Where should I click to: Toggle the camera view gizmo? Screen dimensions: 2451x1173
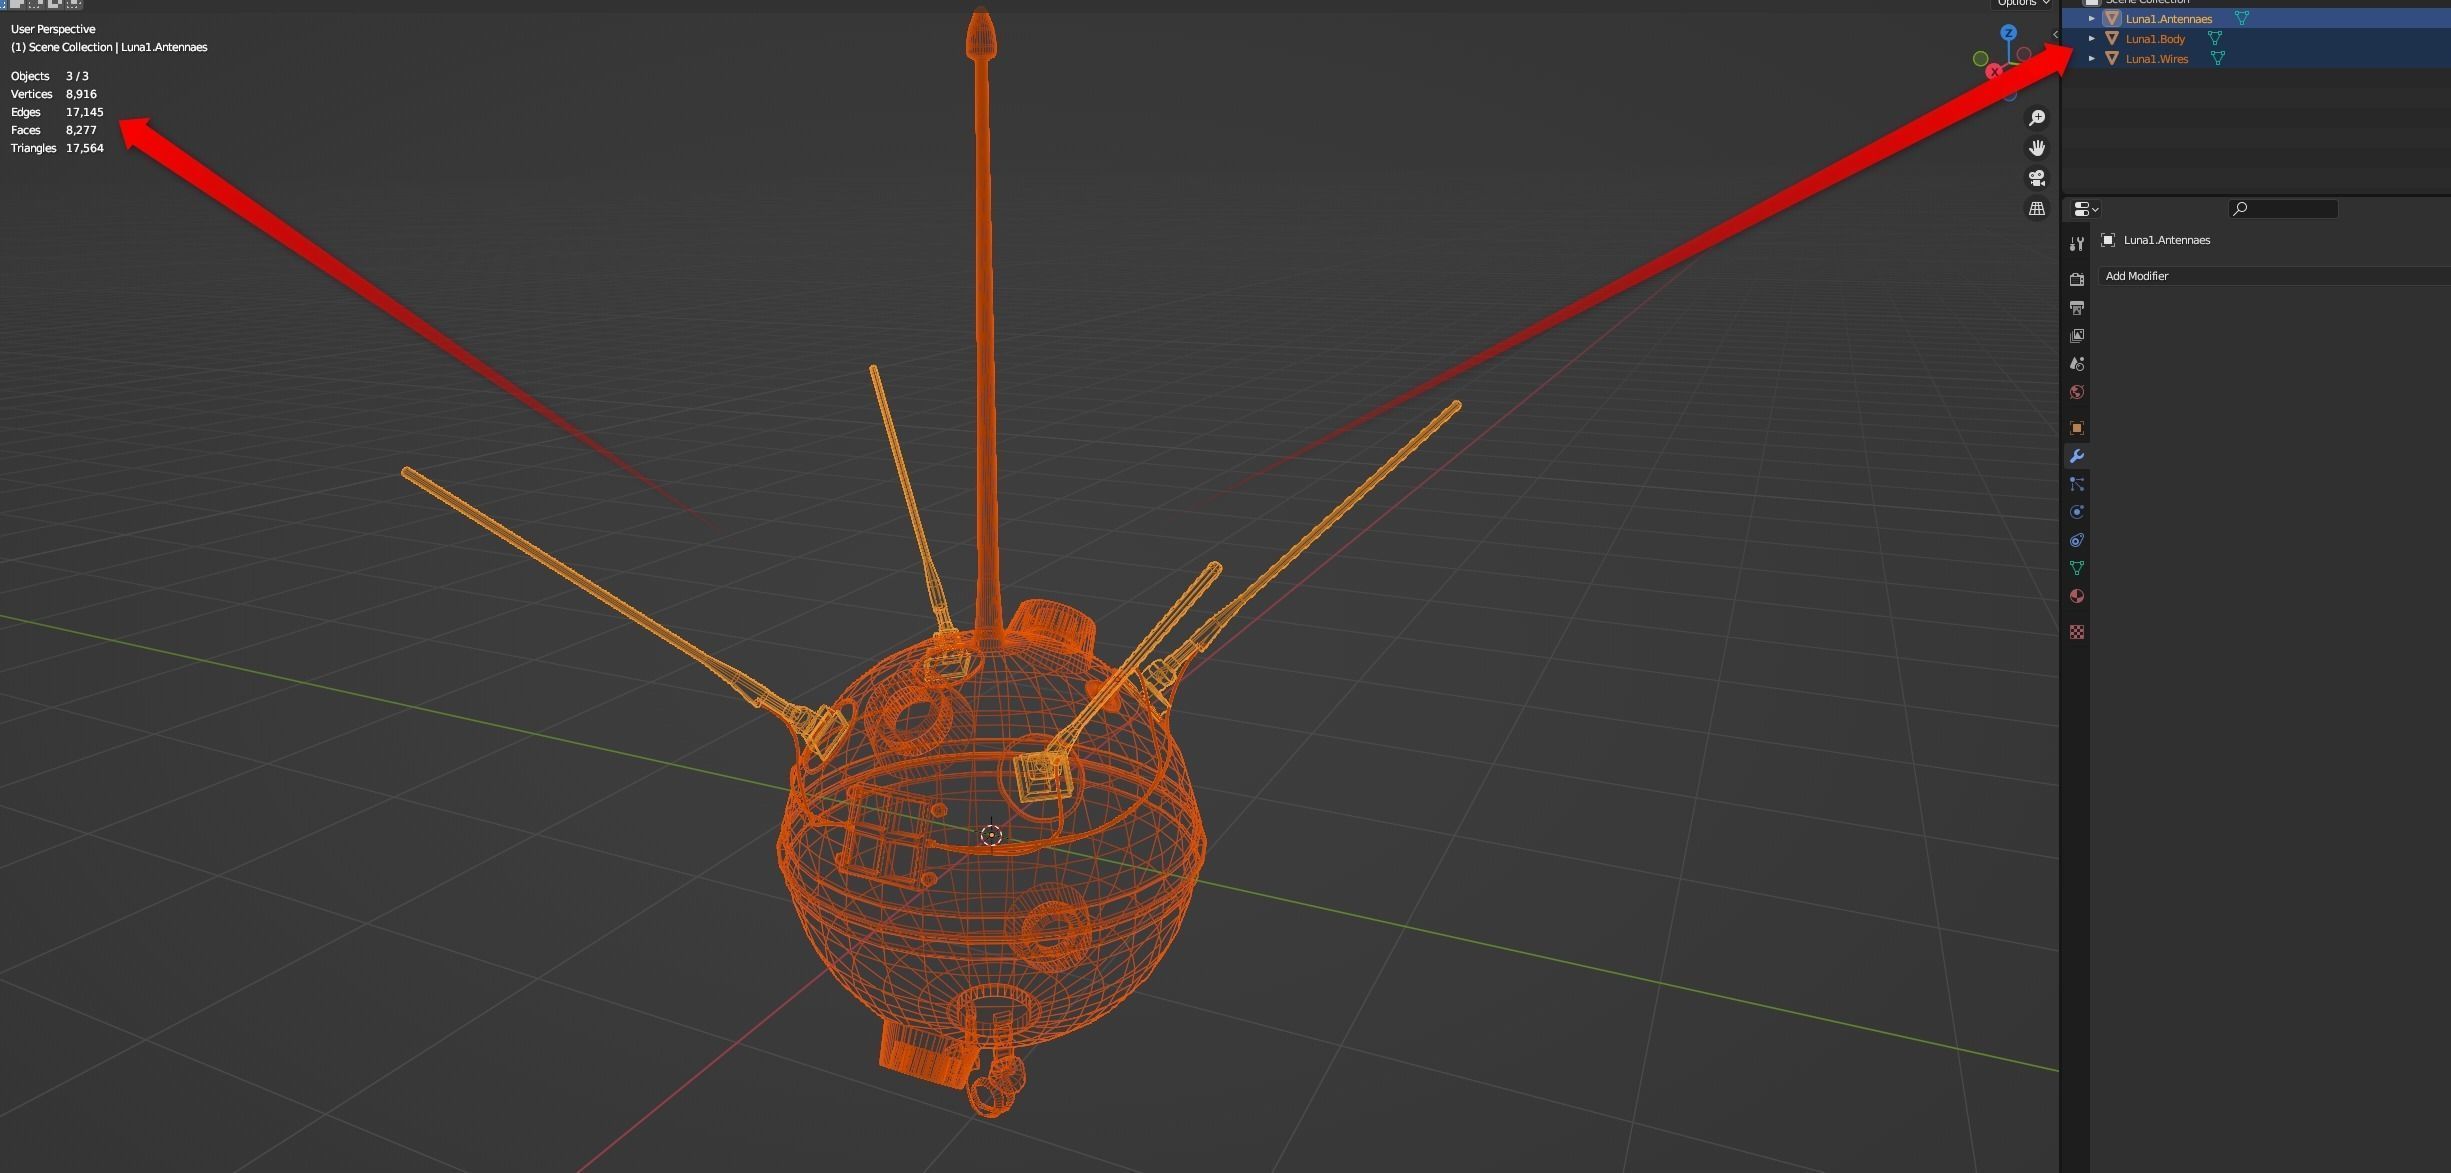[x=2037, y=178]
